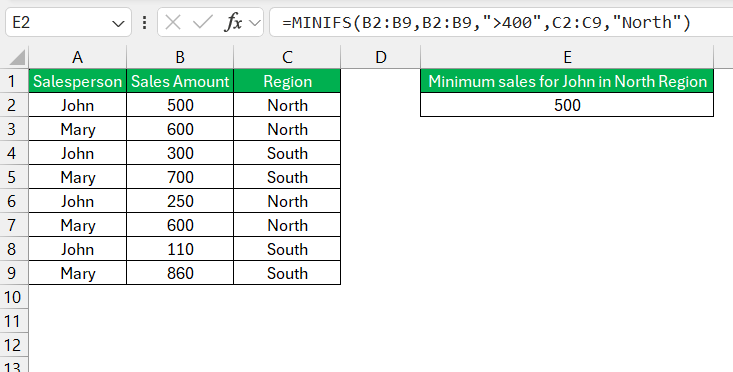Click the Select All corner triangle
This screenshot has width=733, height=372.
(x=17, y=58)
